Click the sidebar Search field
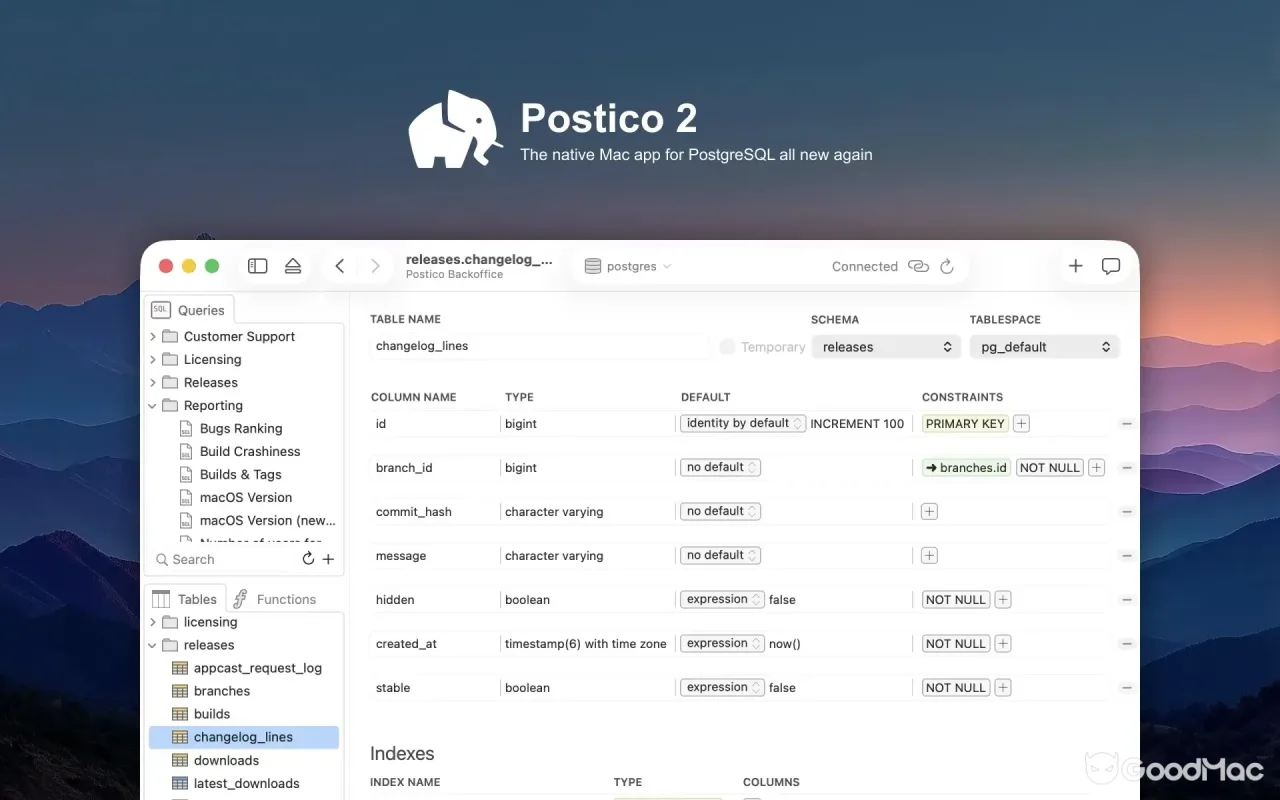Viewport: 1280px width, 800px height. click(x=223, y=559)
